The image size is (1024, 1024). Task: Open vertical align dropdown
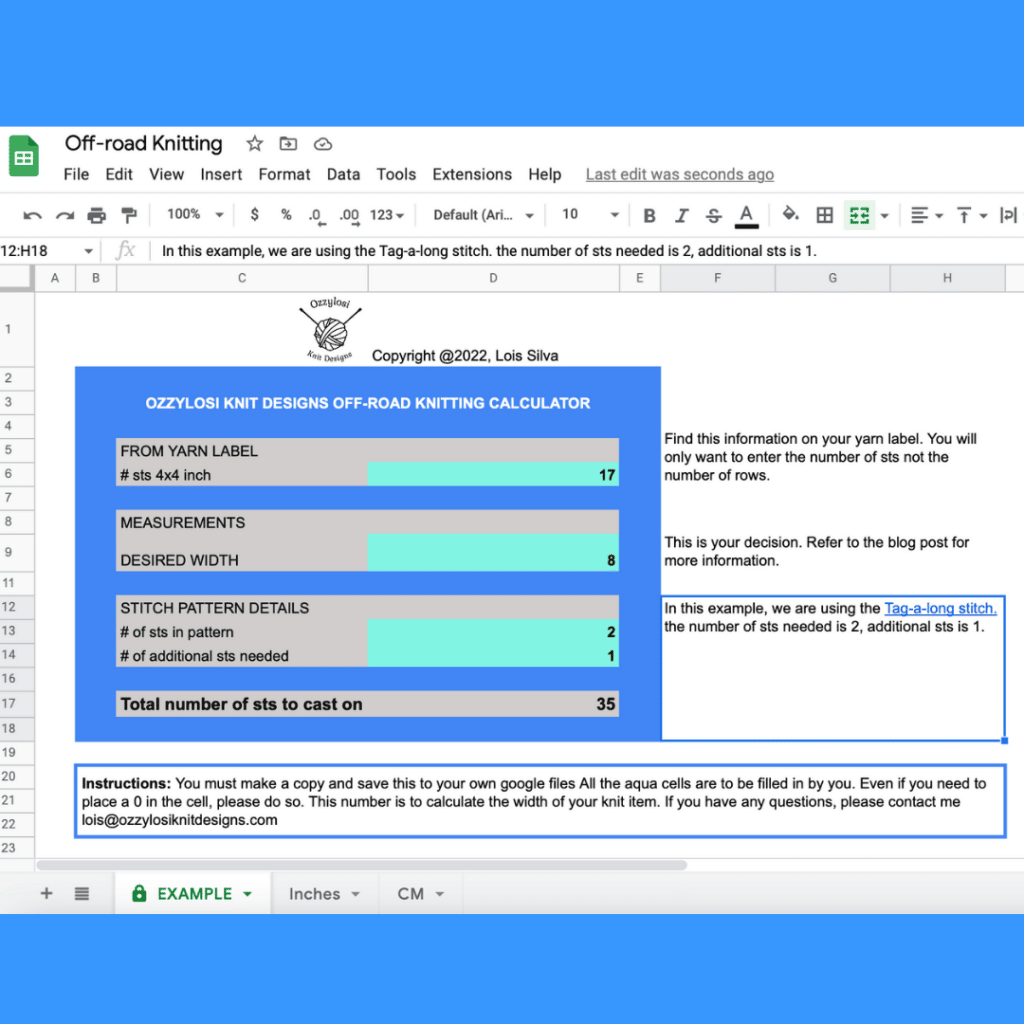pos(972,215)
